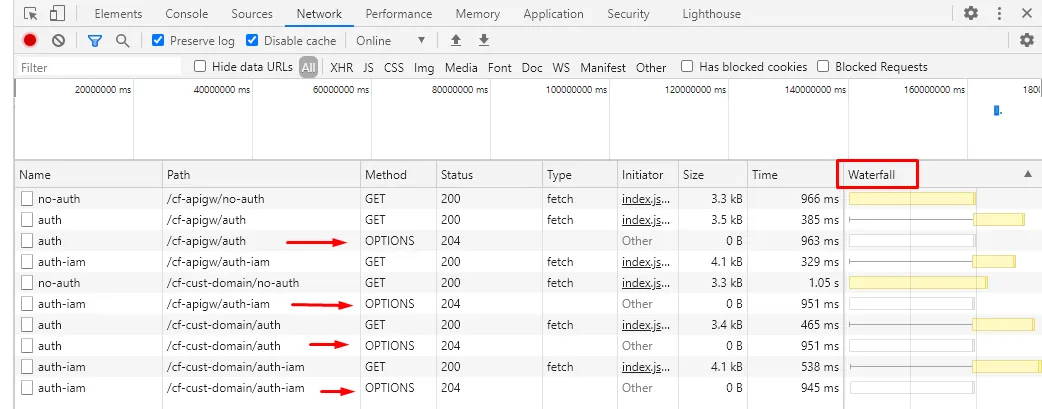Click the Filter text input field
Image resolution: width=1042 pixels, height=409 pixels.
tap(100, 68)
